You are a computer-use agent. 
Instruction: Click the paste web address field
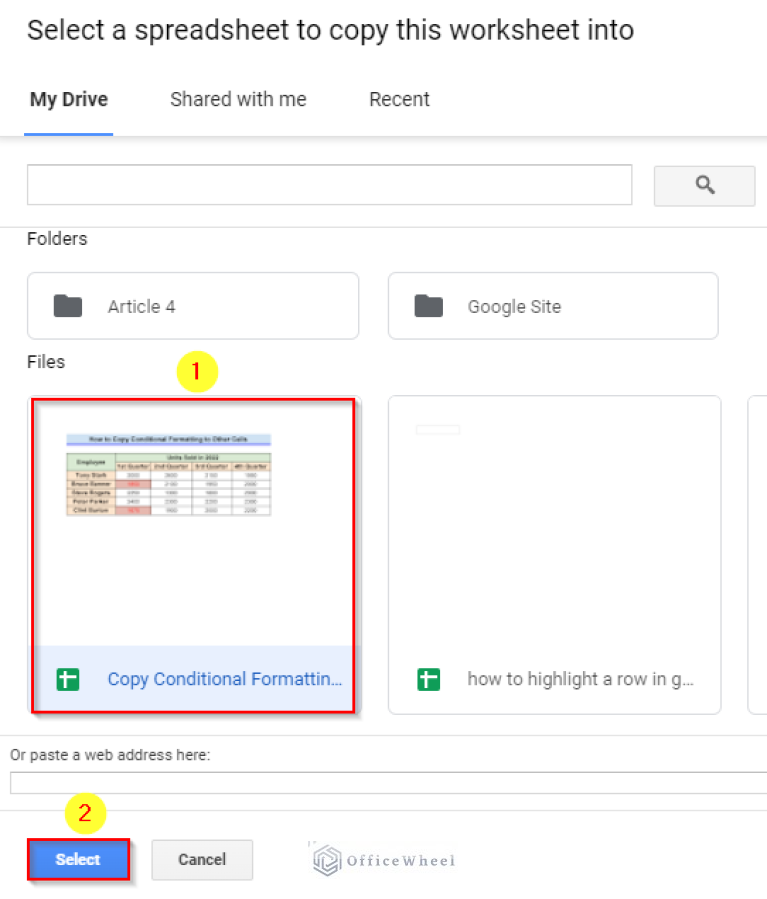tap(388, 782)
